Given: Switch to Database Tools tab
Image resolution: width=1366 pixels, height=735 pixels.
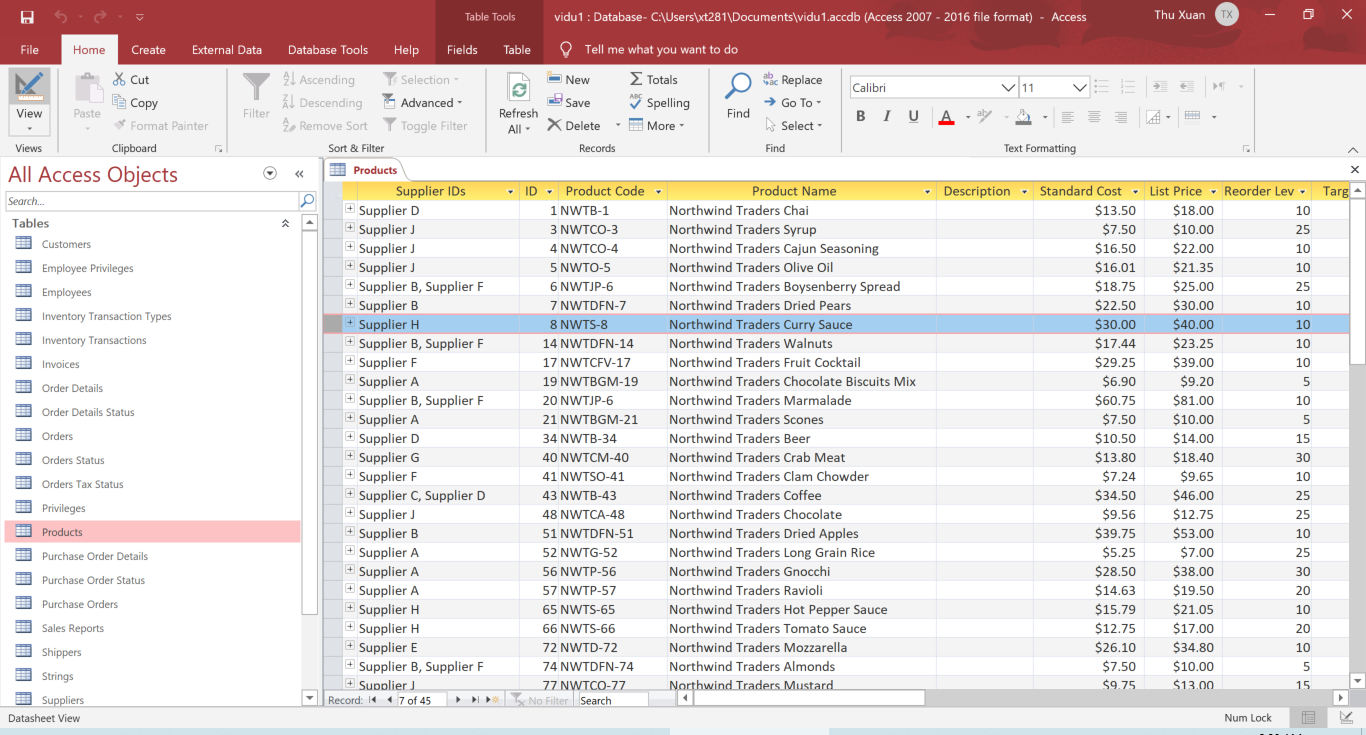Looking at the screenshot, I should click(x=328, y=50).
